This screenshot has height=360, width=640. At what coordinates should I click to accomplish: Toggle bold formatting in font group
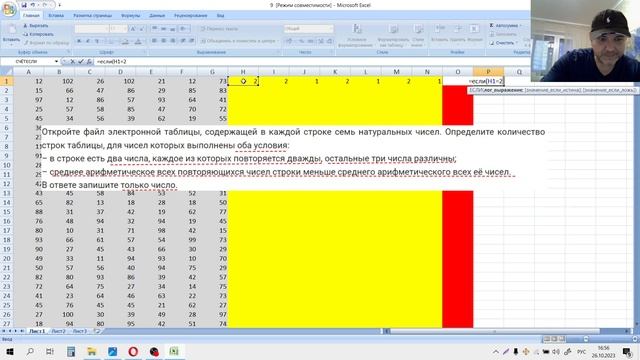(x=79, y=41)
